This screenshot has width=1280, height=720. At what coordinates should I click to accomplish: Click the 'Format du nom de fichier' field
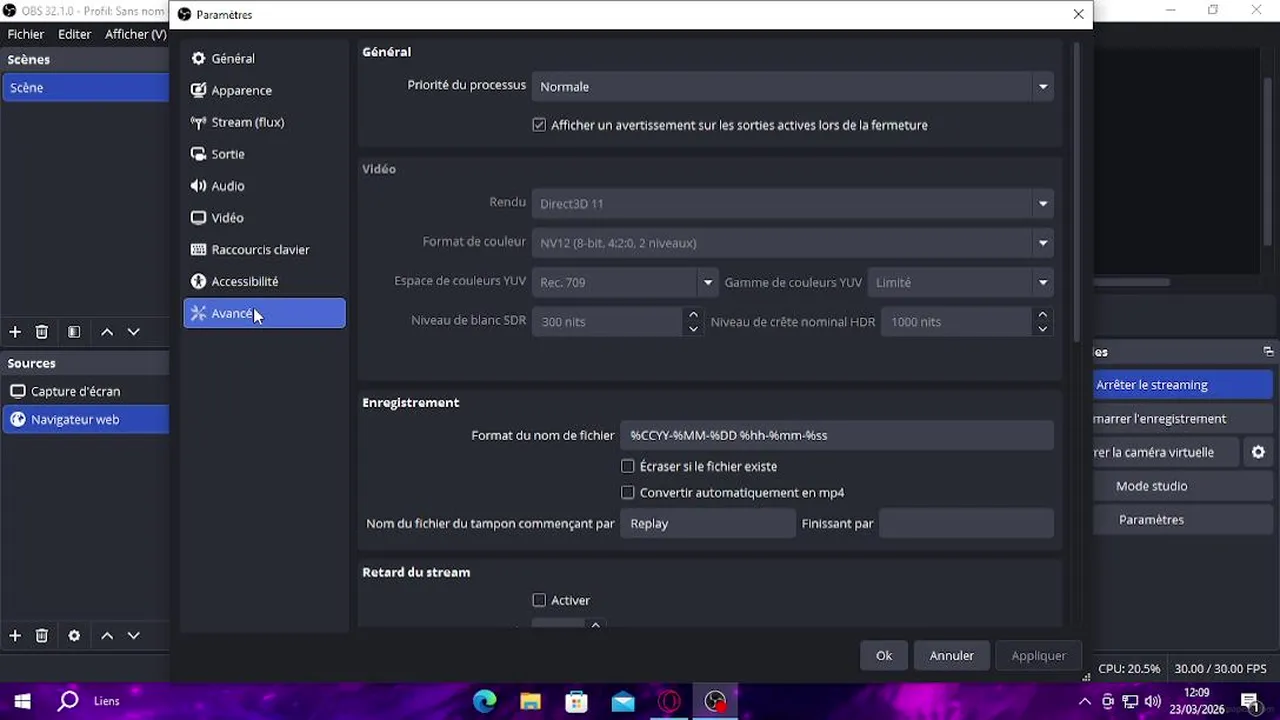[x=836, y=435]
